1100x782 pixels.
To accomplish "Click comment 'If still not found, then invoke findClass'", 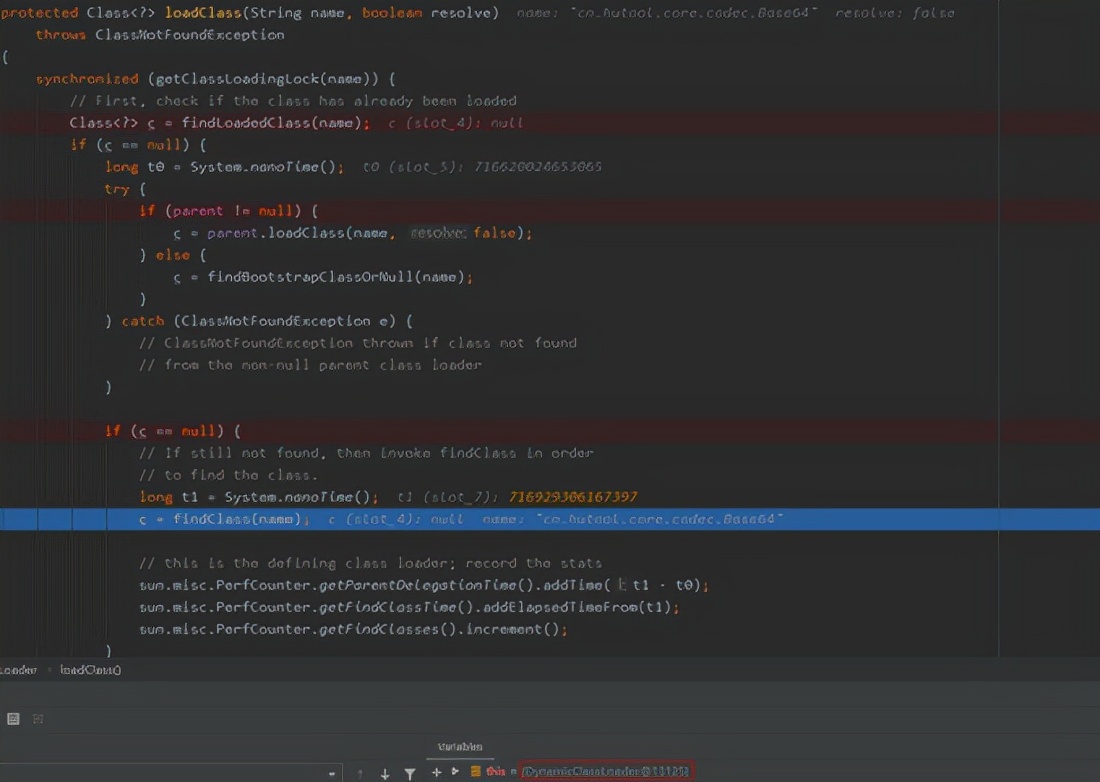I will click(x=366, y=453).
